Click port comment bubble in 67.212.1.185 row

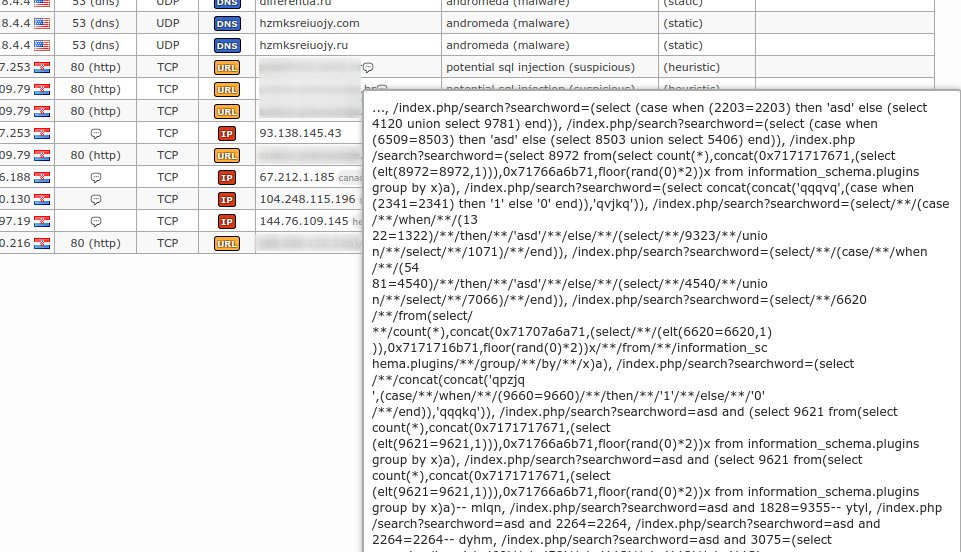click(x=96, y=178)
